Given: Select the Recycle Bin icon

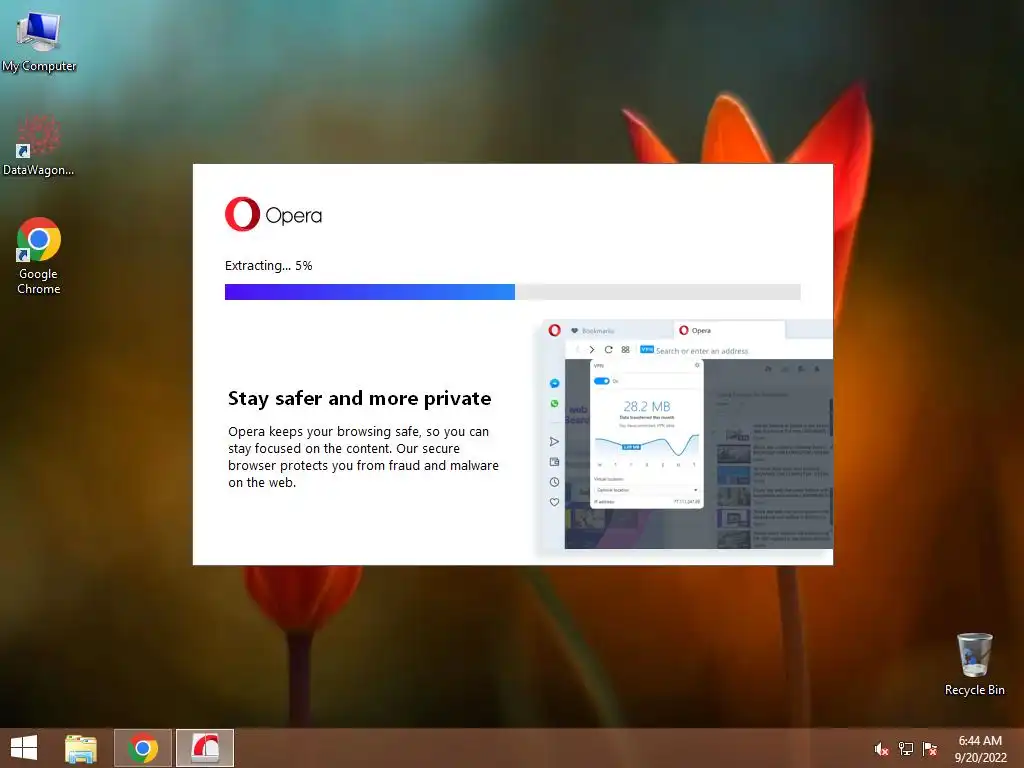Looking at the screenshot, I should (974, 664).
